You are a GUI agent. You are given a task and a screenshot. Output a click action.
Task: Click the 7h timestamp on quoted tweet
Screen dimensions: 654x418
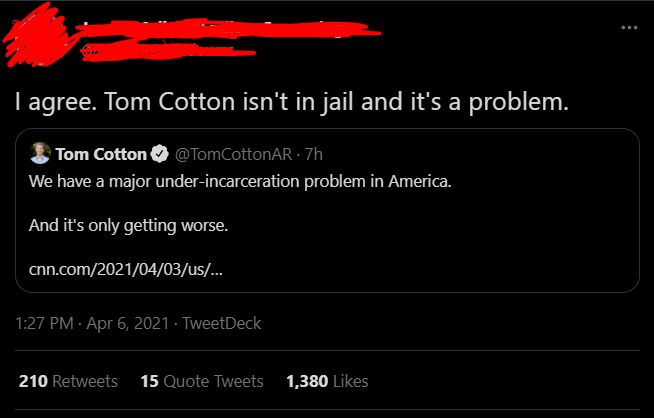click(x=312, y=154)
